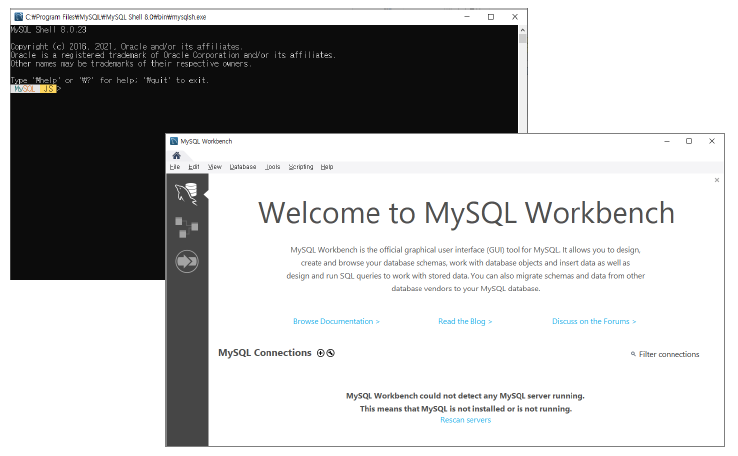Open the View menu in Workbench
Image resolution: width=738 pixels, height=456 pixels.
click(215, 167)
